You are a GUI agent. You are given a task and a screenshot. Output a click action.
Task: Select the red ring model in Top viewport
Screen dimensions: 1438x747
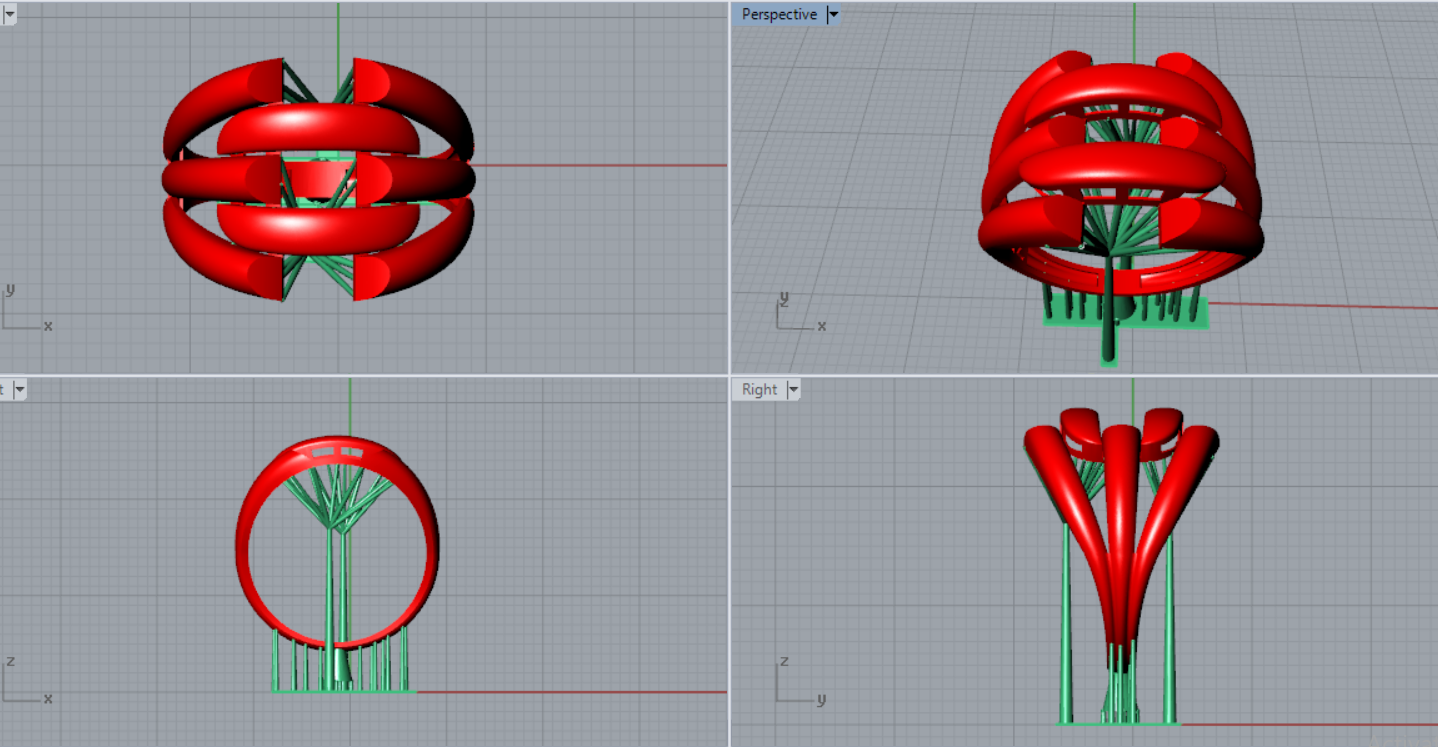318,128
